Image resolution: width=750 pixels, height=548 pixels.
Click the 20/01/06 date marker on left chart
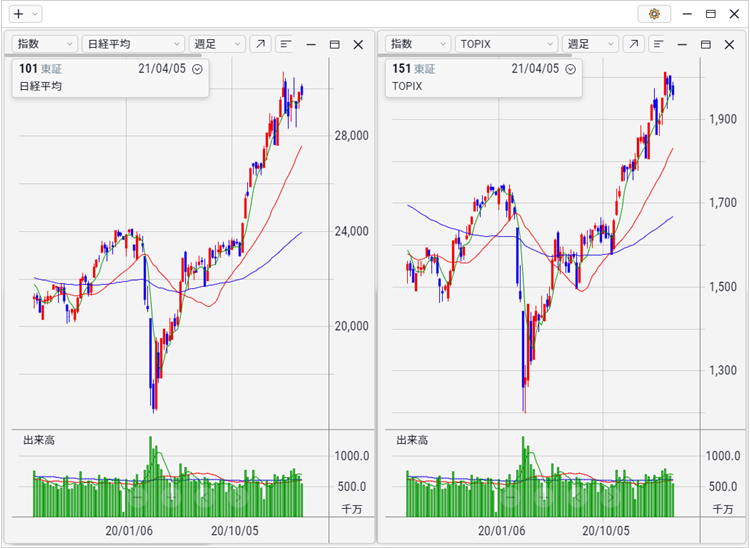(128, 531)
